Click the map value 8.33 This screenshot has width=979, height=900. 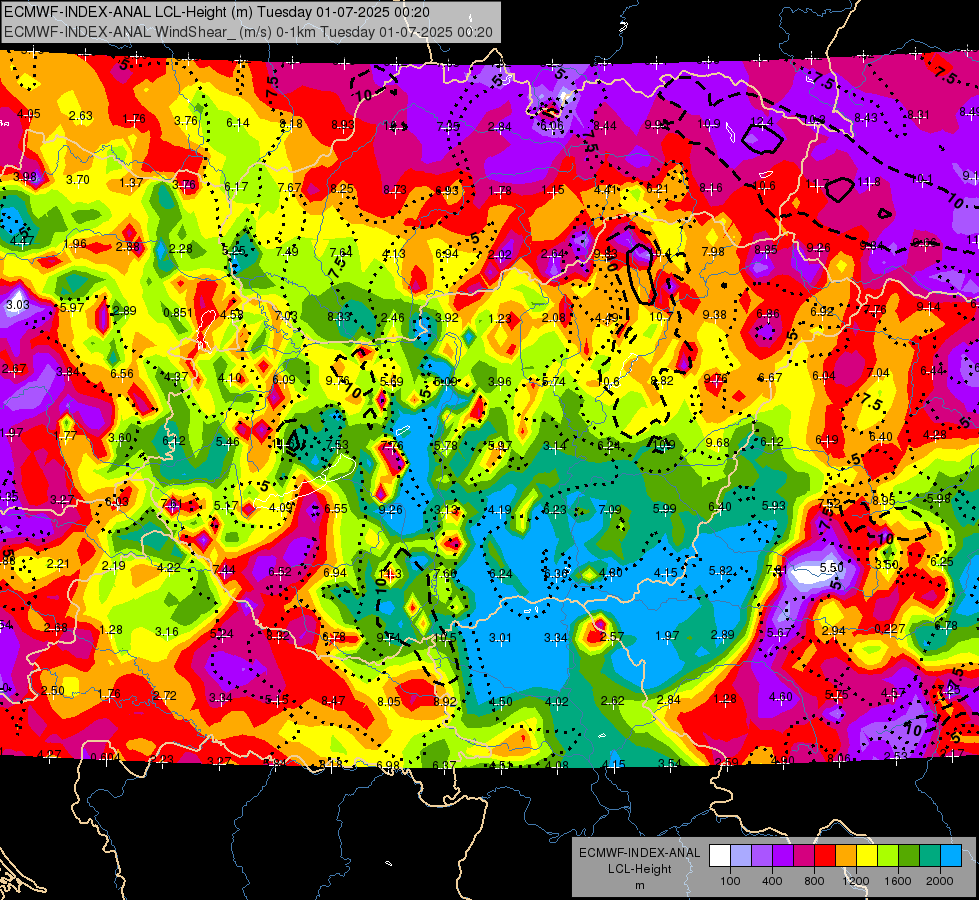(x=339, y=317)
